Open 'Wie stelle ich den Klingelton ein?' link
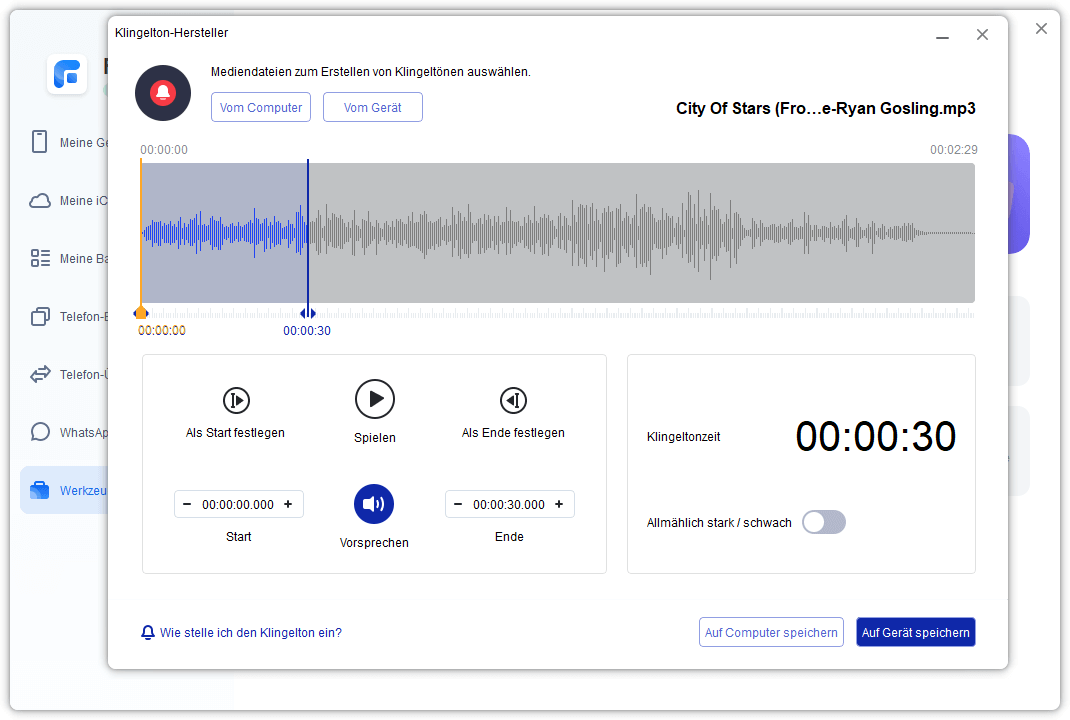1070x720 pixels. click(250, 632)
